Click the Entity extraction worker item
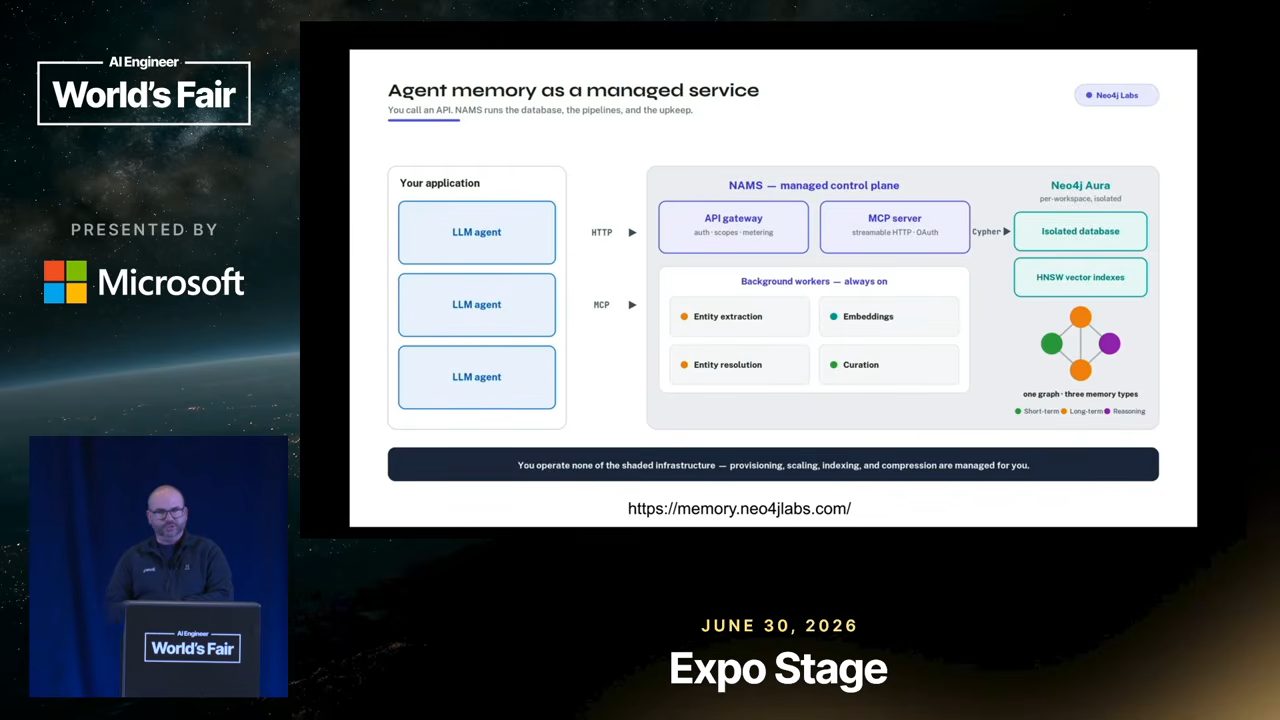The image size is (1280, 720). [739, 317]
